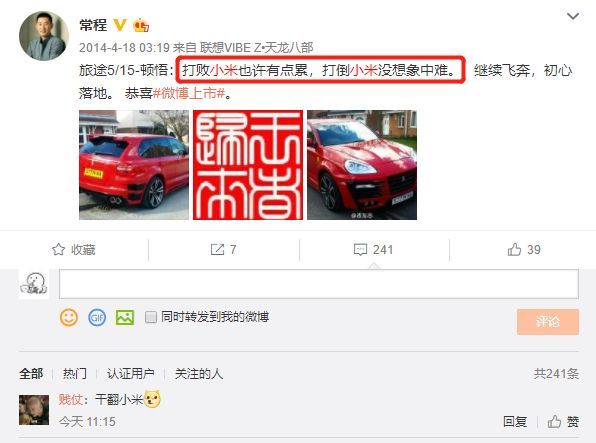The width and height of the screenshot is (596, 443).
Task: Switch to 热门 comments tab
Action: [x=74, y=374]
